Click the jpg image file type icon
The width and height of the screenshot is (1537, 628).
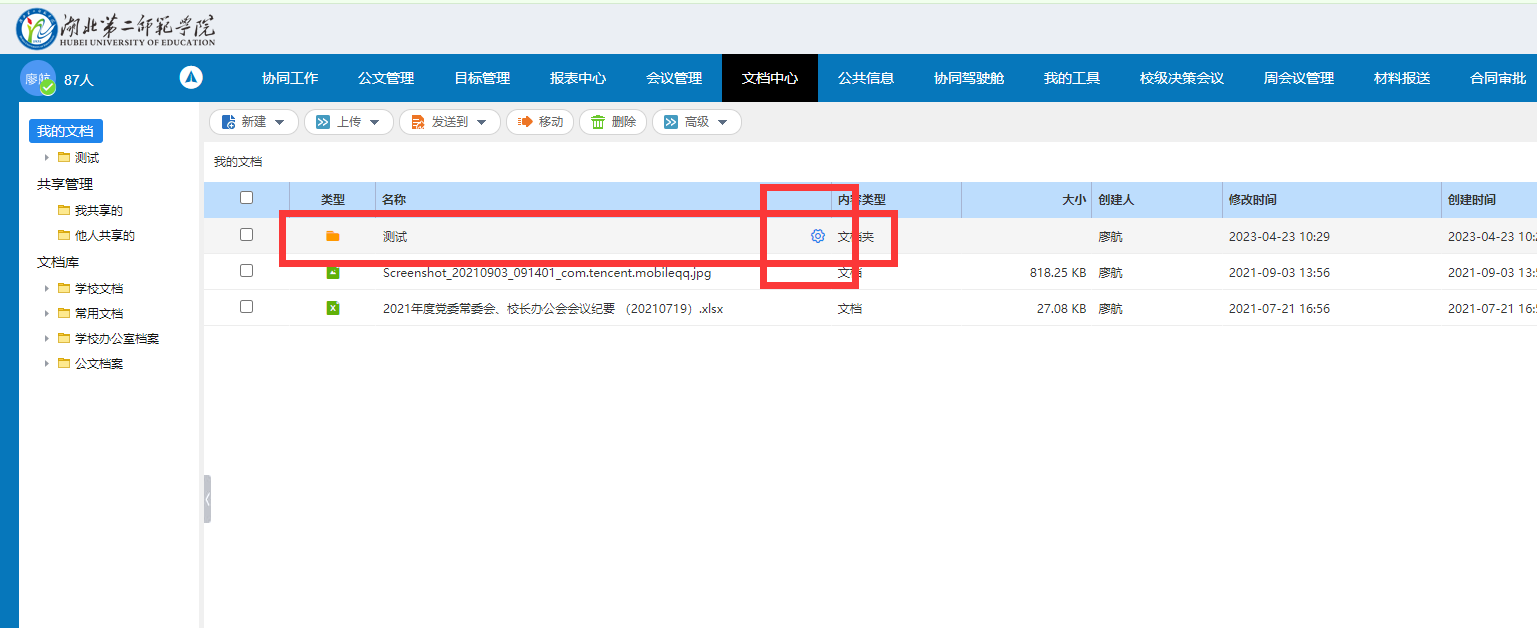[x=333, y=272]
